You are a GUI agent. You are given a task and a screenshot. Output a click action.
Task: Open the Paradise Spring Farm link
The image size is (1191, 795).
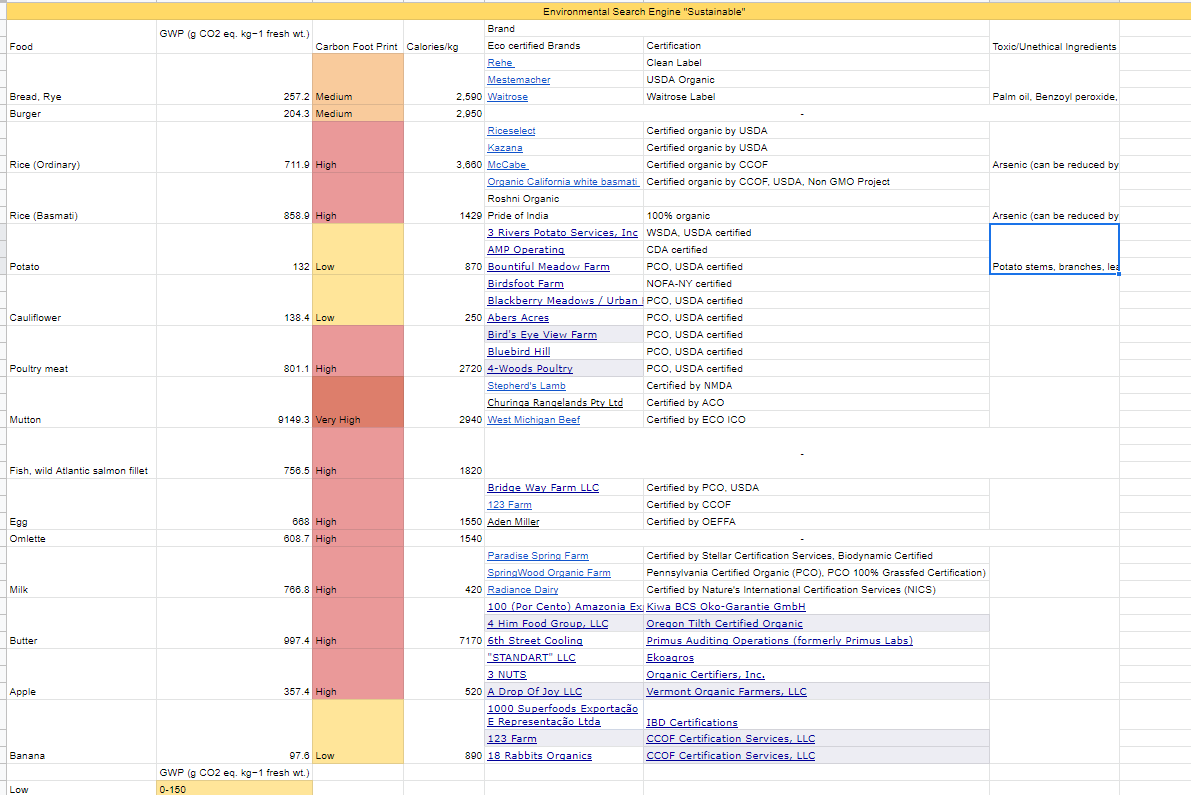point(538,556)
